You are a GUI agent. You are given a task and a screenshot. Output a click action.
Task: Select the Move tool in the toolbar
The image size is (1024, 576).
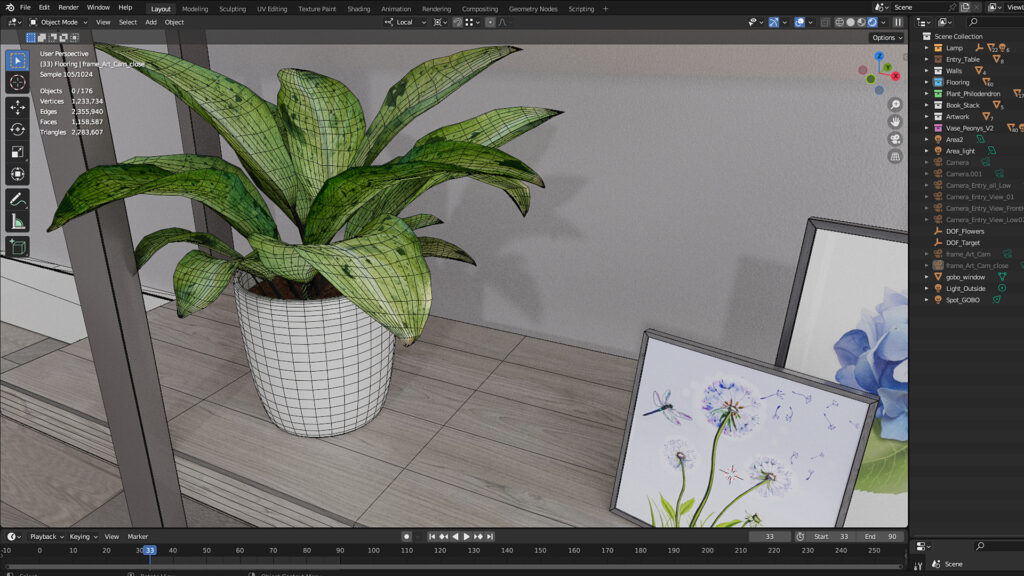[17, 106]
